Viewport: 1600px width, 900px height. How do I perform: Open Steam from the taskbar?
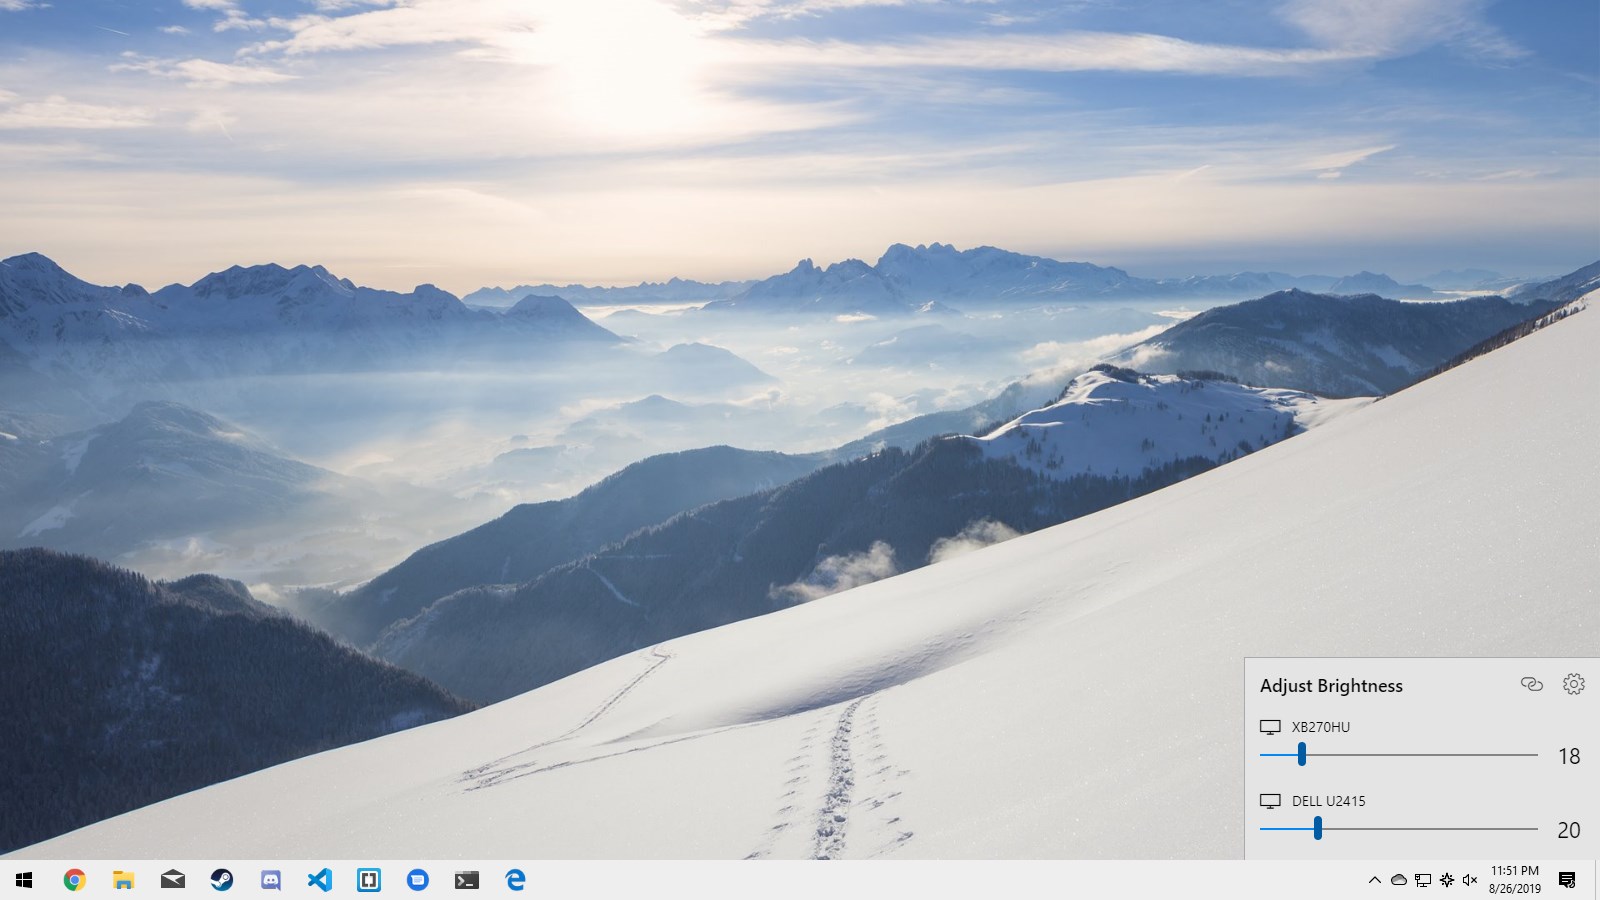(x=222, y=881)
